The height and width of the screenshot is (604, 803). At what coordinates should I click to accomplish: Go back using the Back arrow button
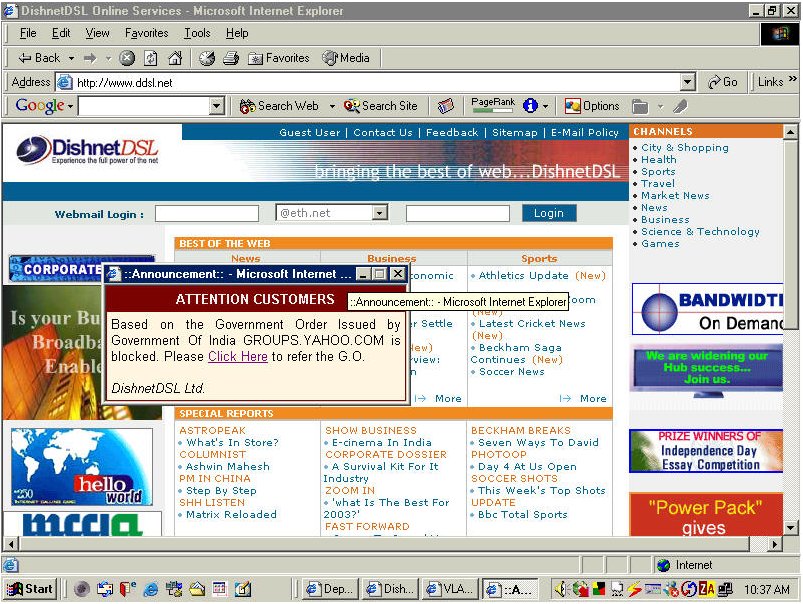(x=39, y=58)
